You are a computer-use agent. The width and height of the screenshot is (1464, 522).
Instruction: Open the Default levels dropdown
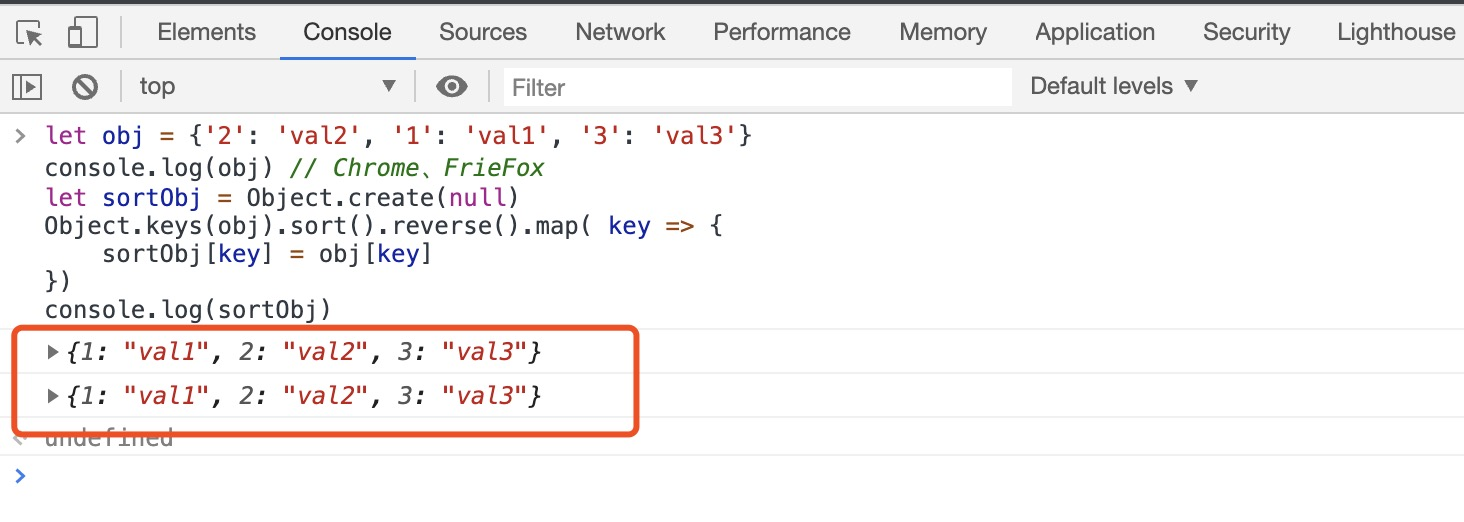pyautogui.click(x=1114, y=87)
